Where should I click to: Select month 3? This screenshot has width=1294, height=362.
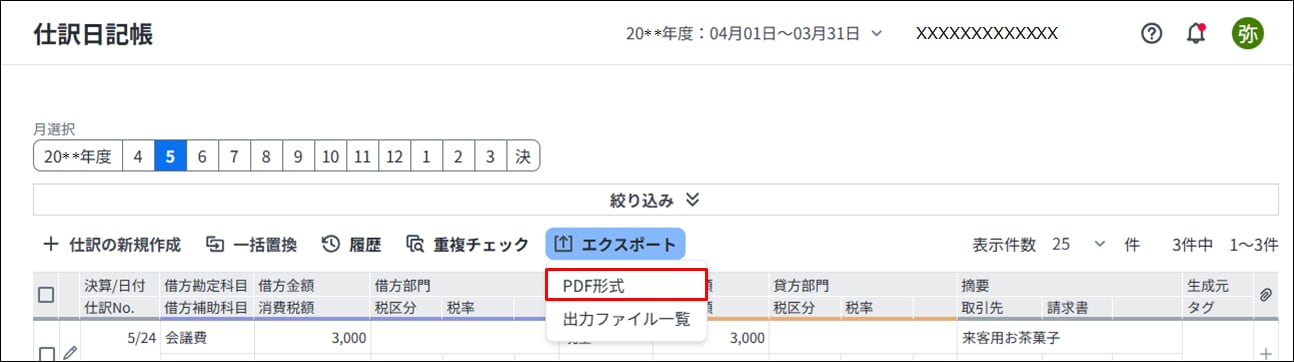tap(490, 156)
